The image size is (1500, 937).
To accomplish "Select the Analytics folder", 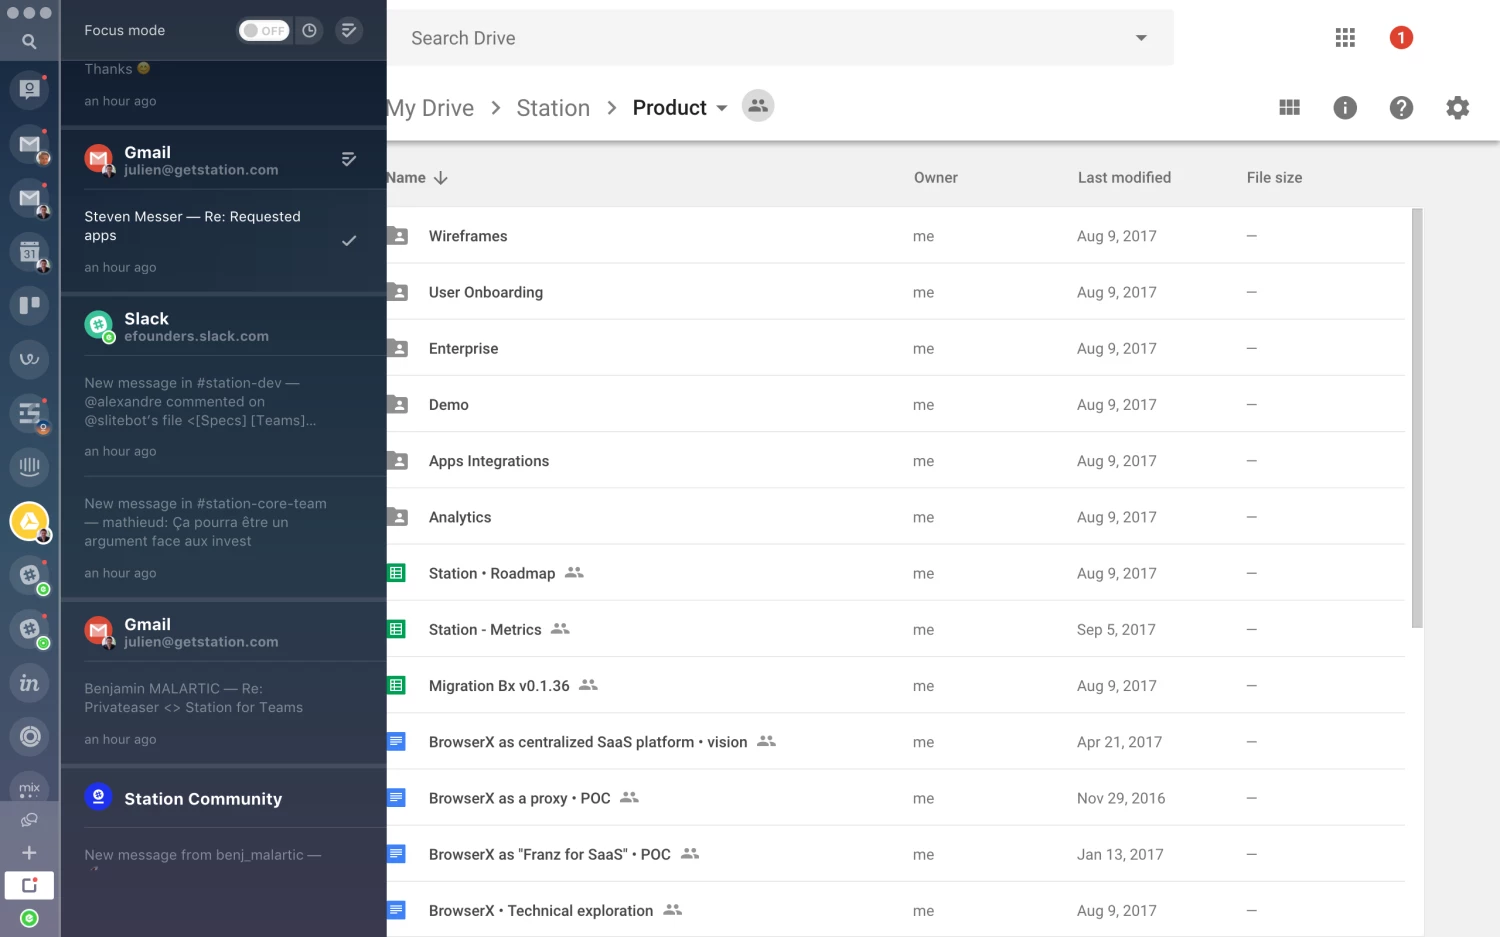I will click(x=896, y=517).
